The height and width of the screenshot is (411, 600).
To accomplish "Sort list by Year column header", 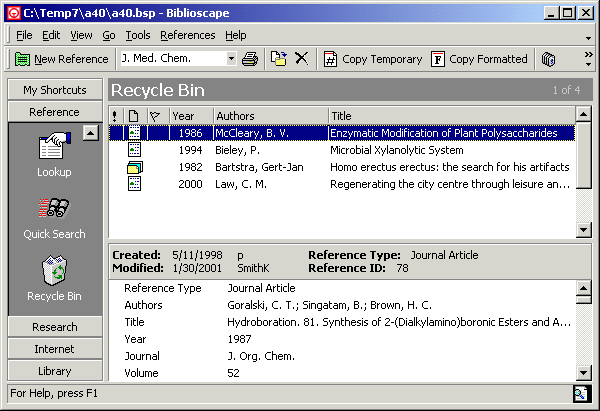I will click(x=191, y=116).
